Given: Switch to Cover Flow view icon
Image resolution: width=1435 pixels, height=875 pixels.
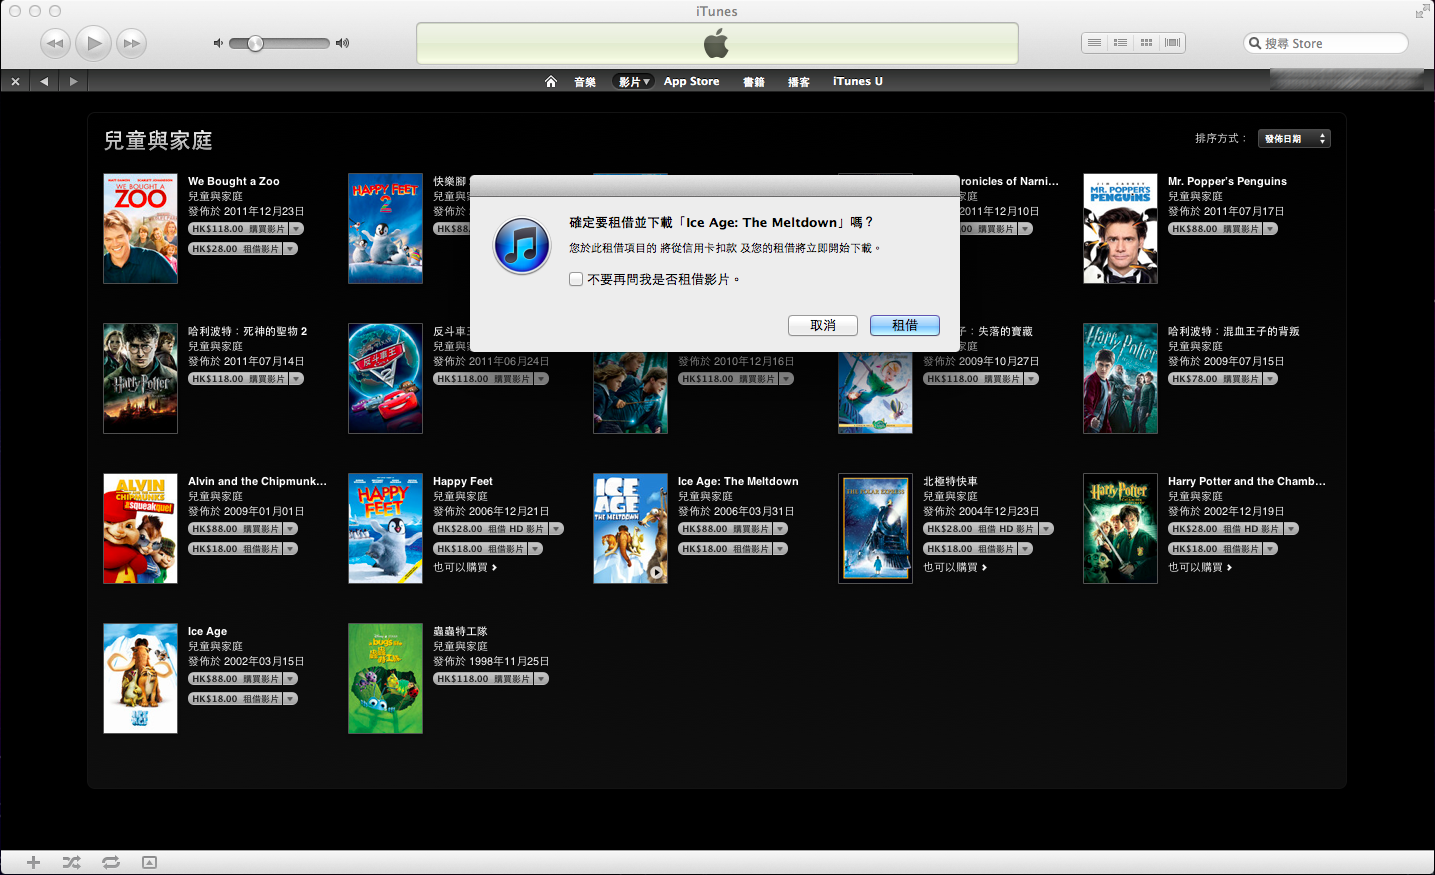Looking at the screenshot, I should click(x=1172, y=43).
